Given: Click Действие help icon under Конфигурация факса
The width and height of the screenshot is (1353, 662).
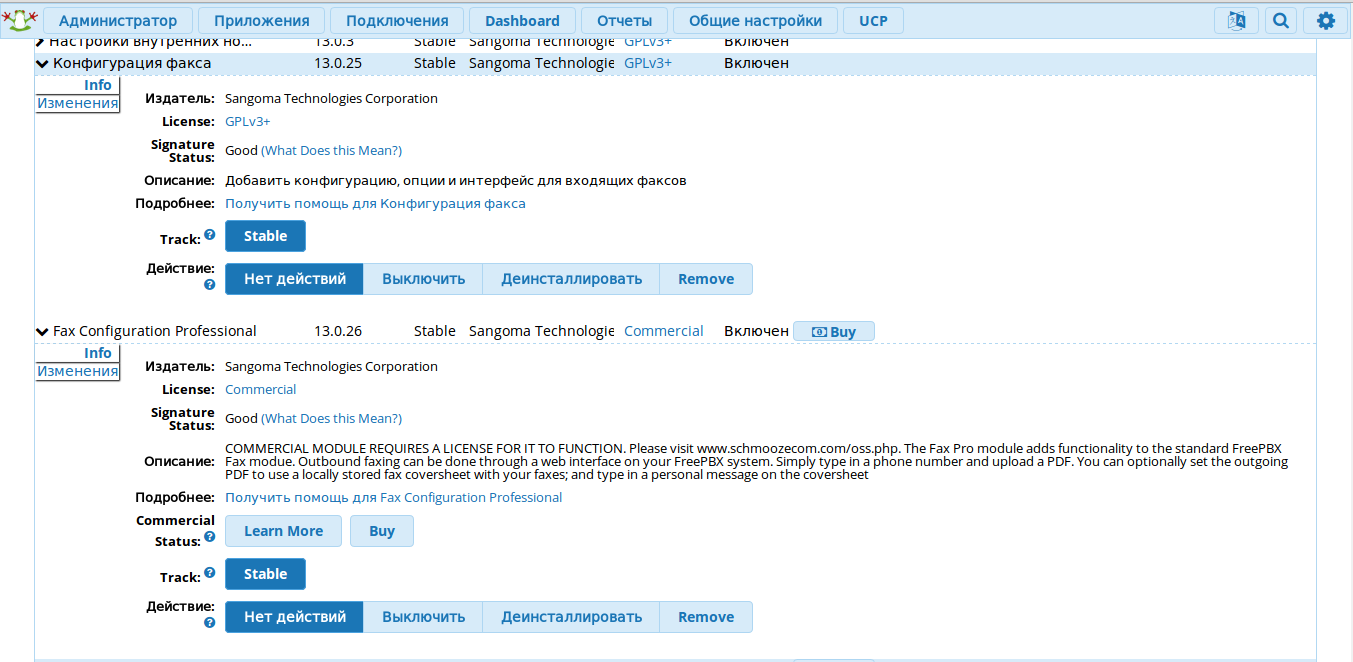Looking at the screenshot, I should click(210, 284).
